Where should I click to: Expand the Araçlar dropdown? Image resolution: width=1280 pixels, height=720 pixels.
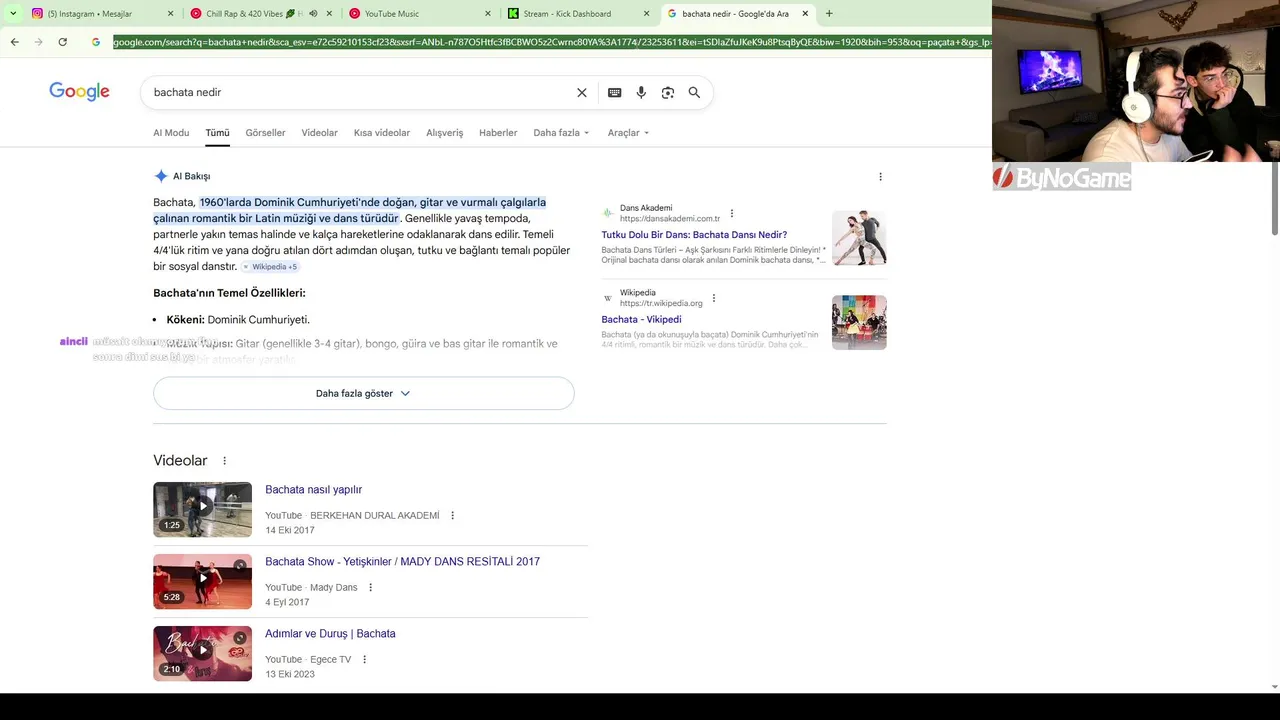pos(628,132)
